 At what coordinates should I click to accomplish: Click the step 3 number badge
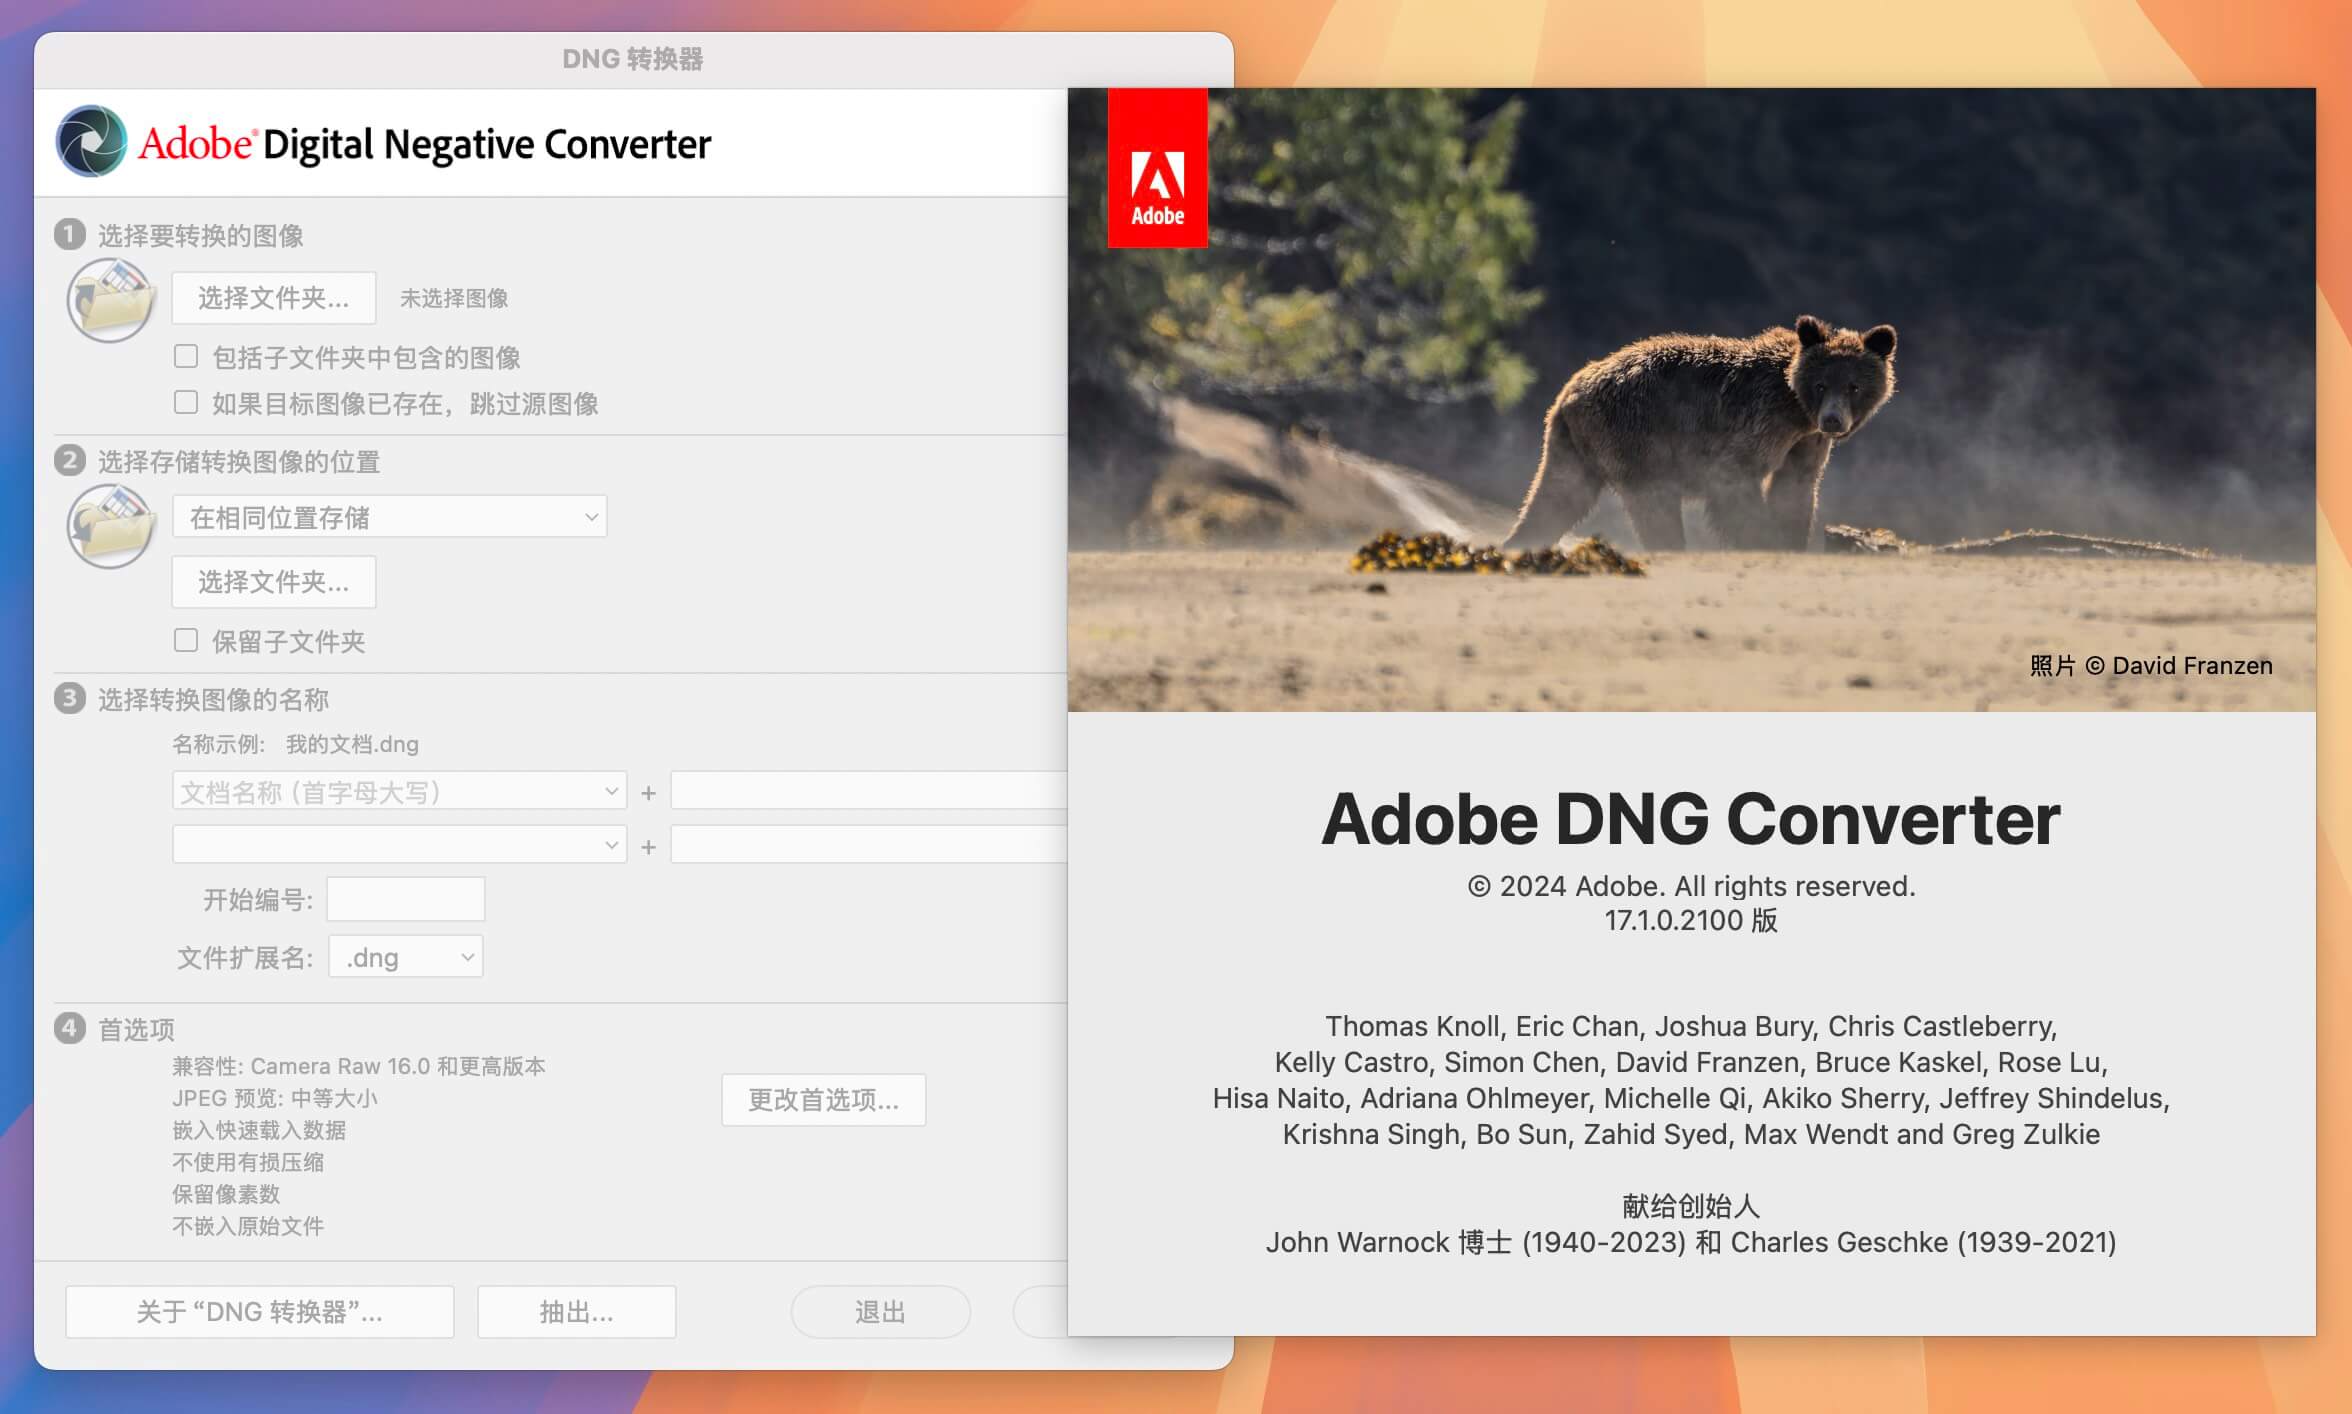coord(69,698)
